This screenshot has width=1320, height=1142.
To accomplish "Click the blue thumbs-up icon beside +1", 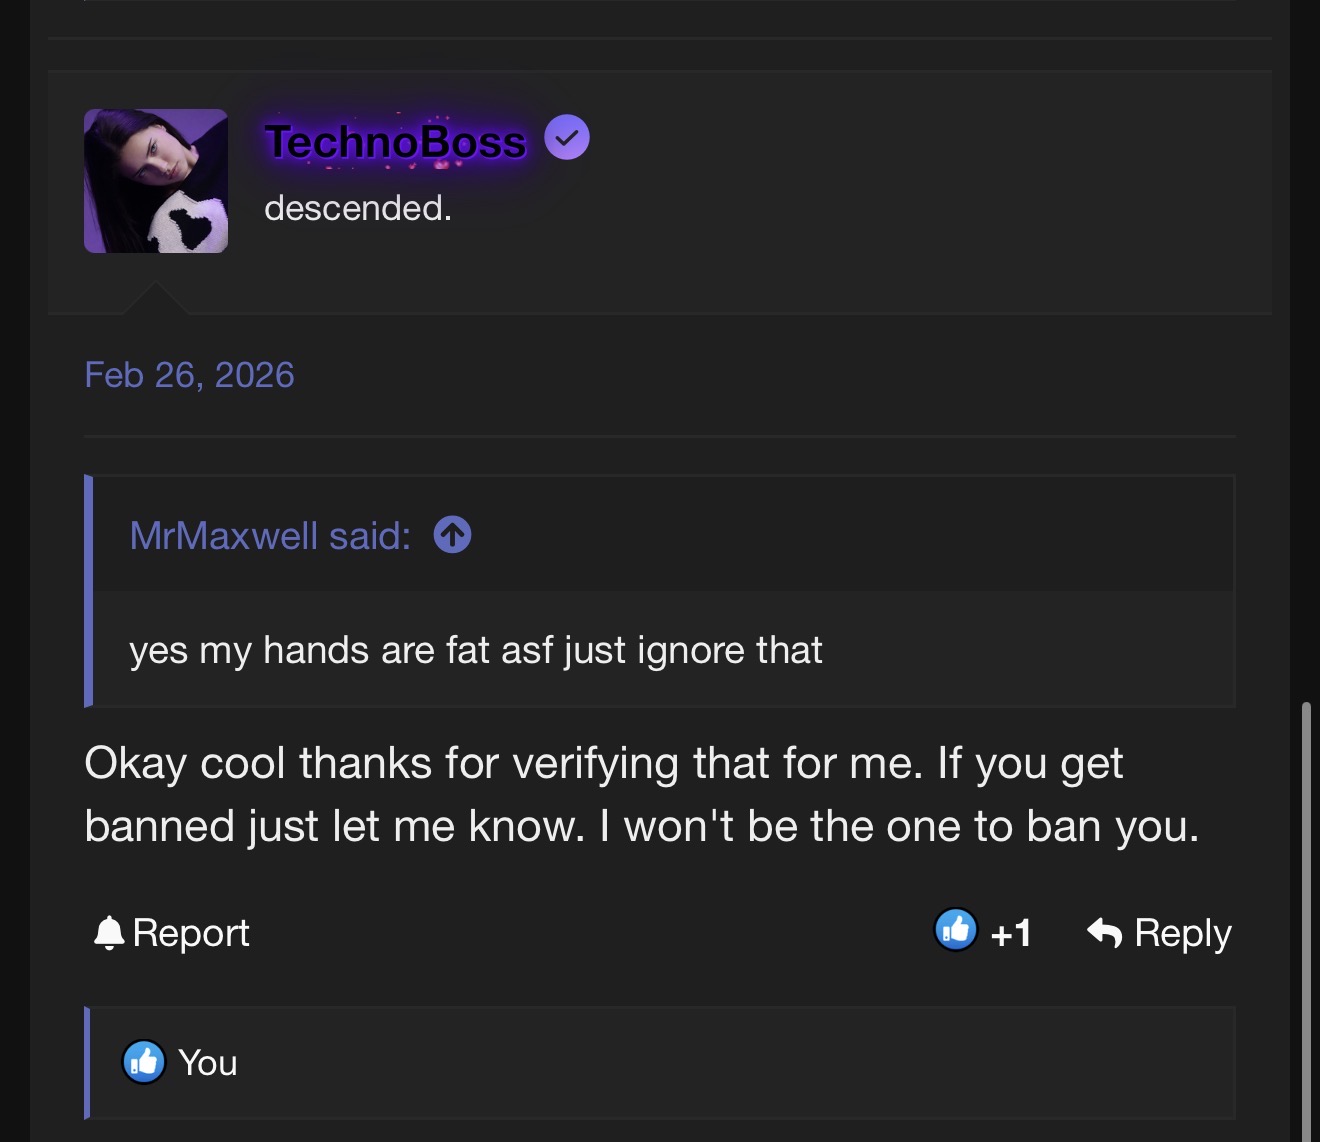I will coord(955,931).
